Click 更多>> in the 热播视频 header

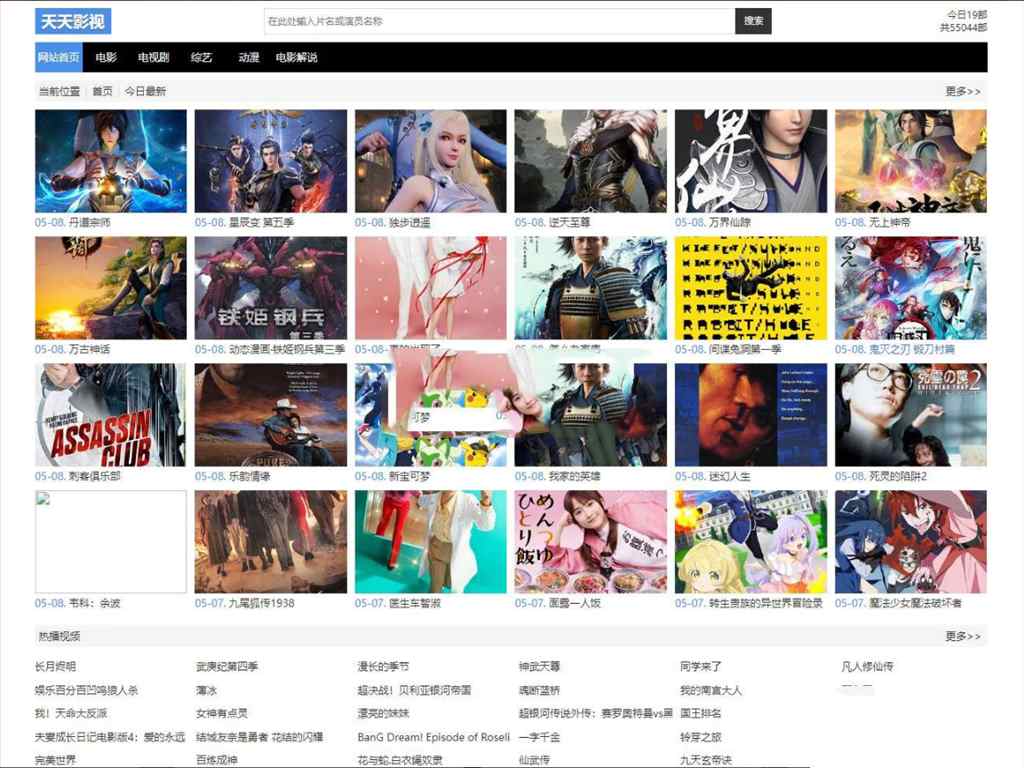point(963,636)
